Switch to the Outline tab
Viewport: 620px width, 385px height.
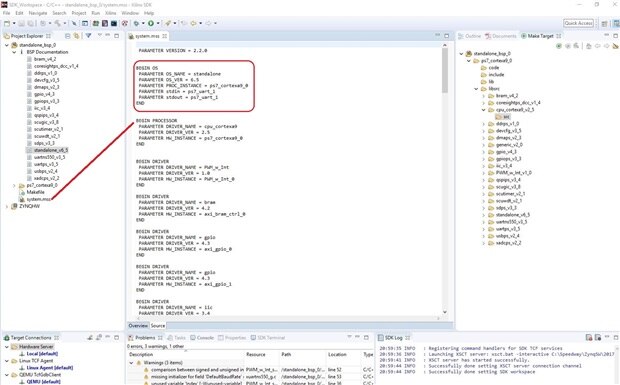[x=469, y=36]
